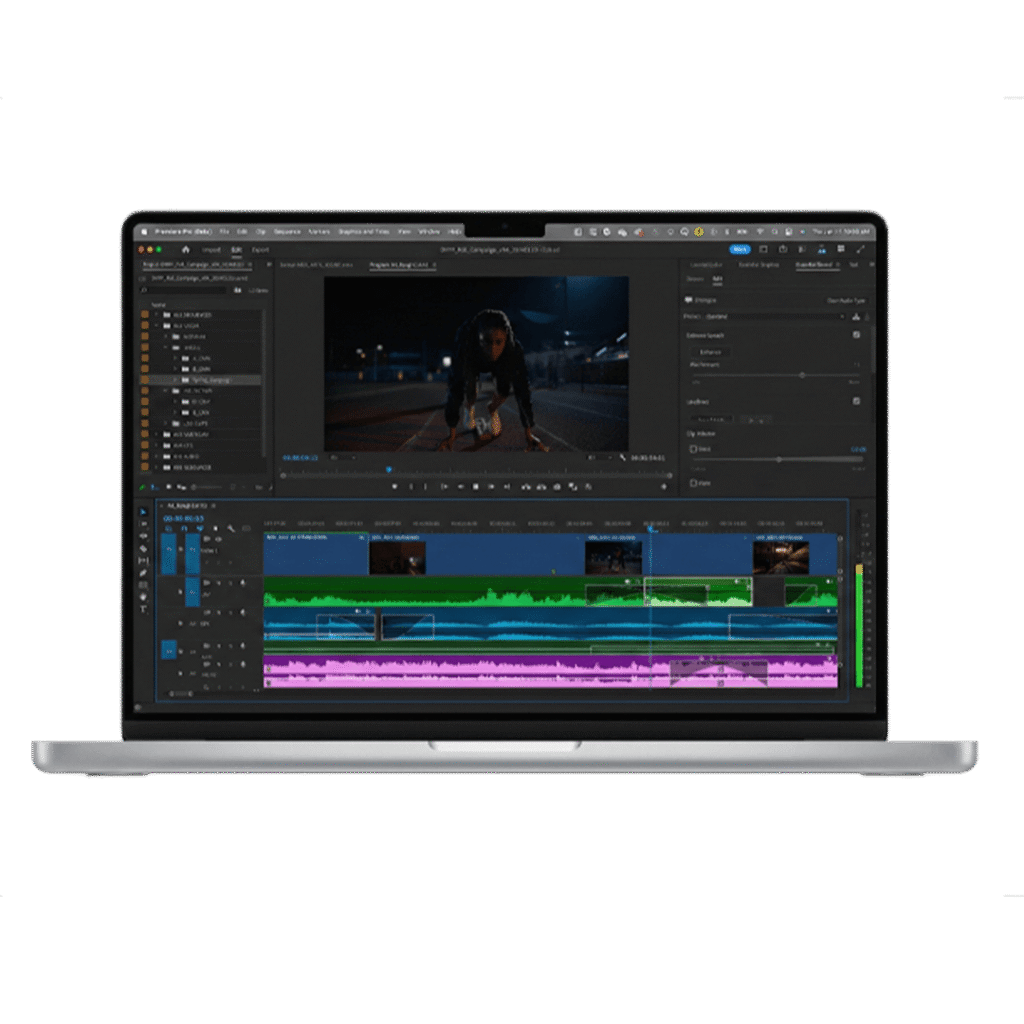Click the Export Frame camera icon

pos(557,487)
